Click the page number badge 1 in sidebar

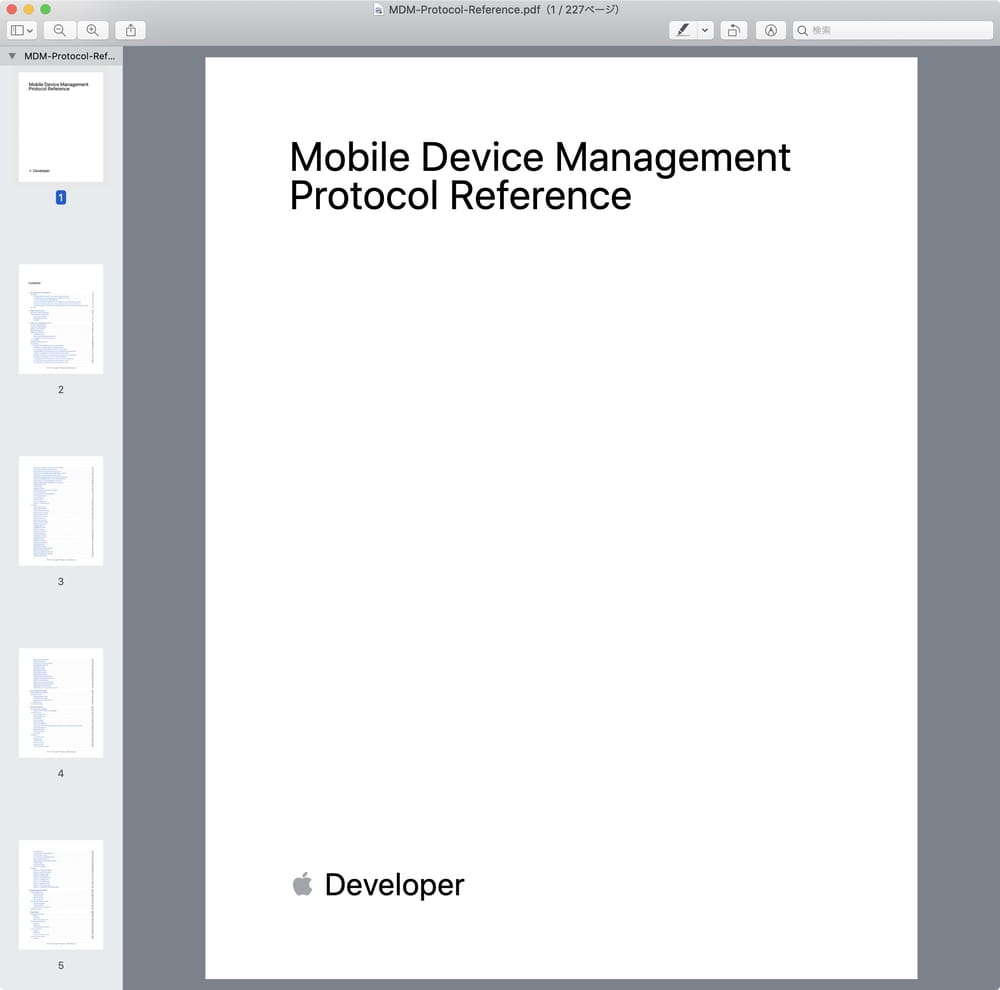click(61, 198)
